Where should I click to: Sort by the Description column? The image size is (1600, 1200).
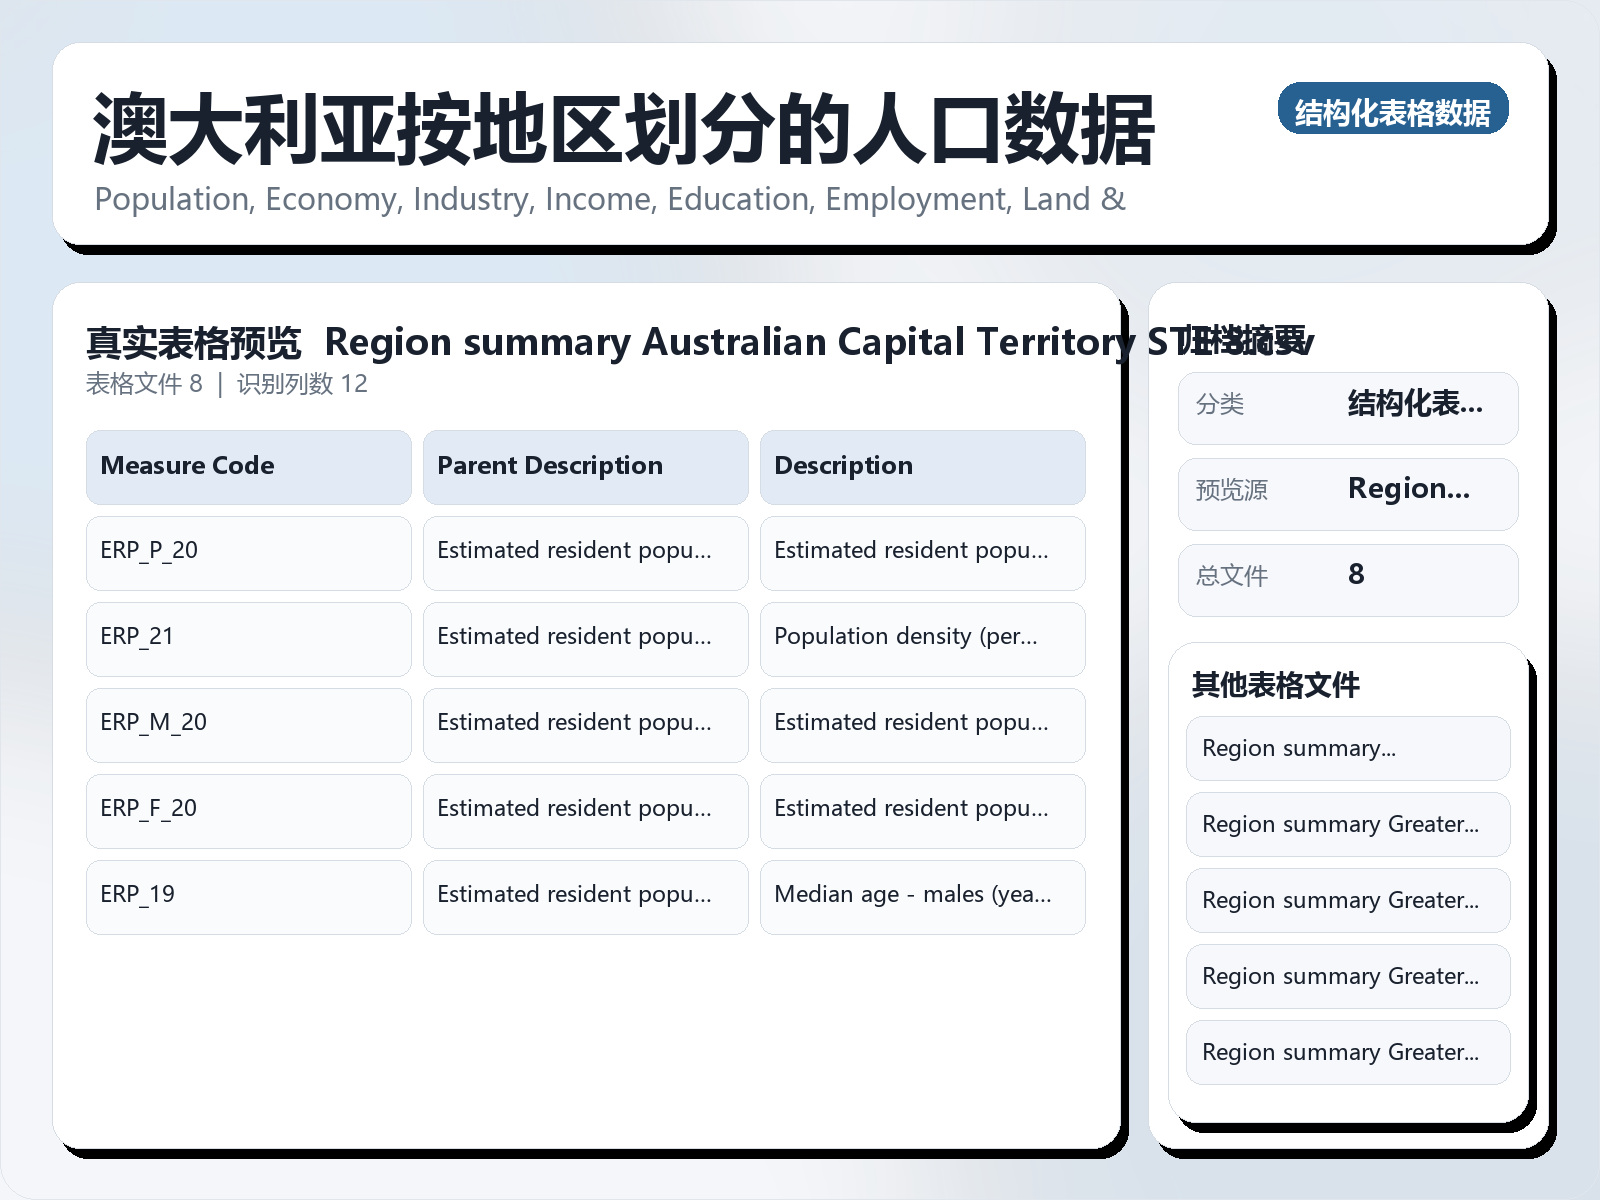(x=922, y=466)
